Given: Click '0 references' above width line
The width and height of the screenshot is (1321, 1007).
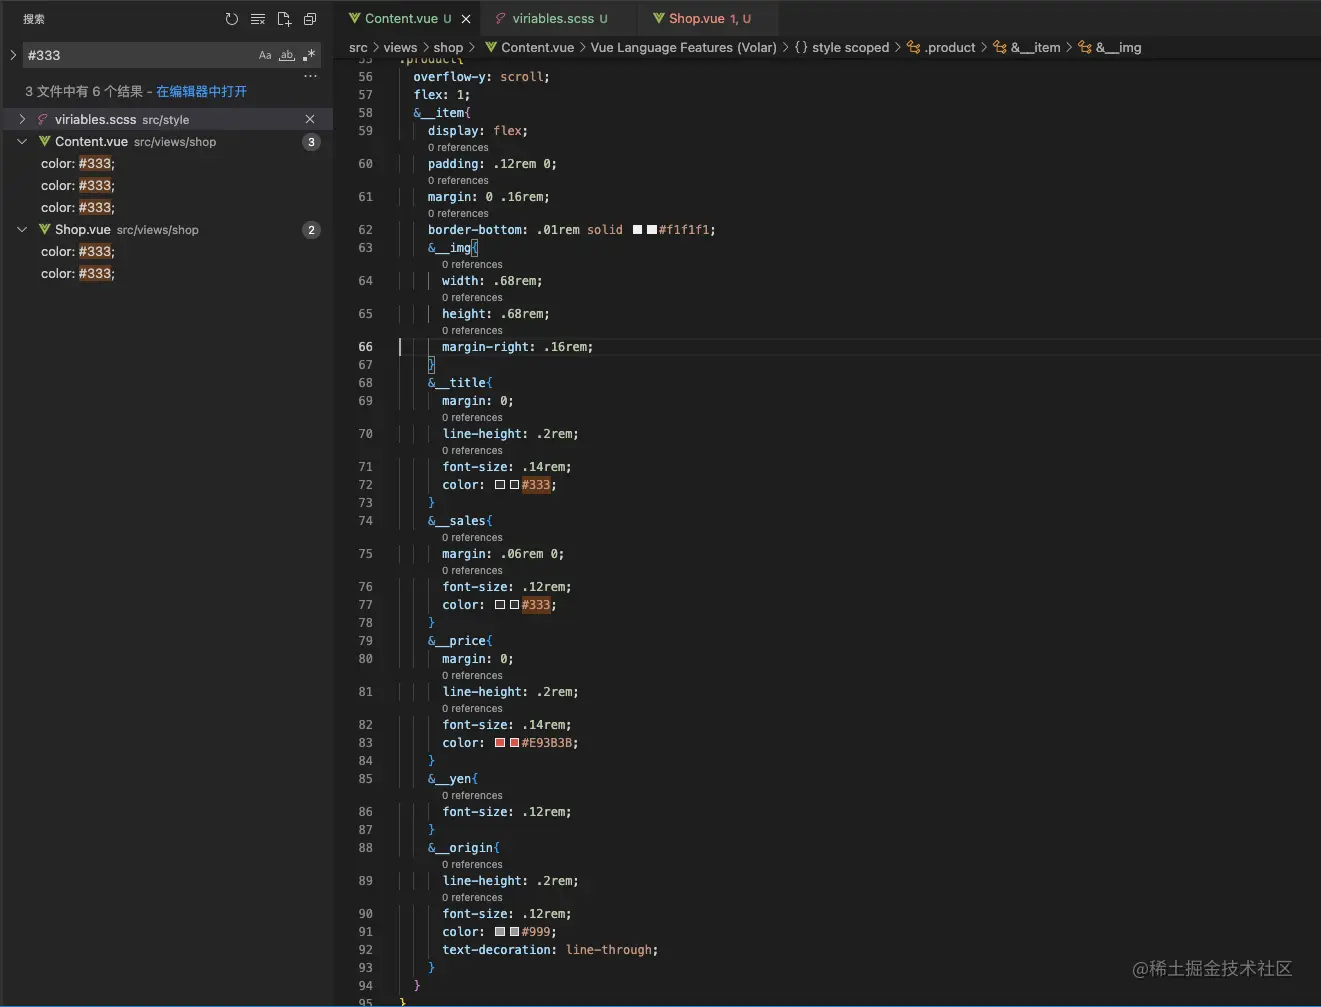Looking at the screenshot, I should click(472, 264).
